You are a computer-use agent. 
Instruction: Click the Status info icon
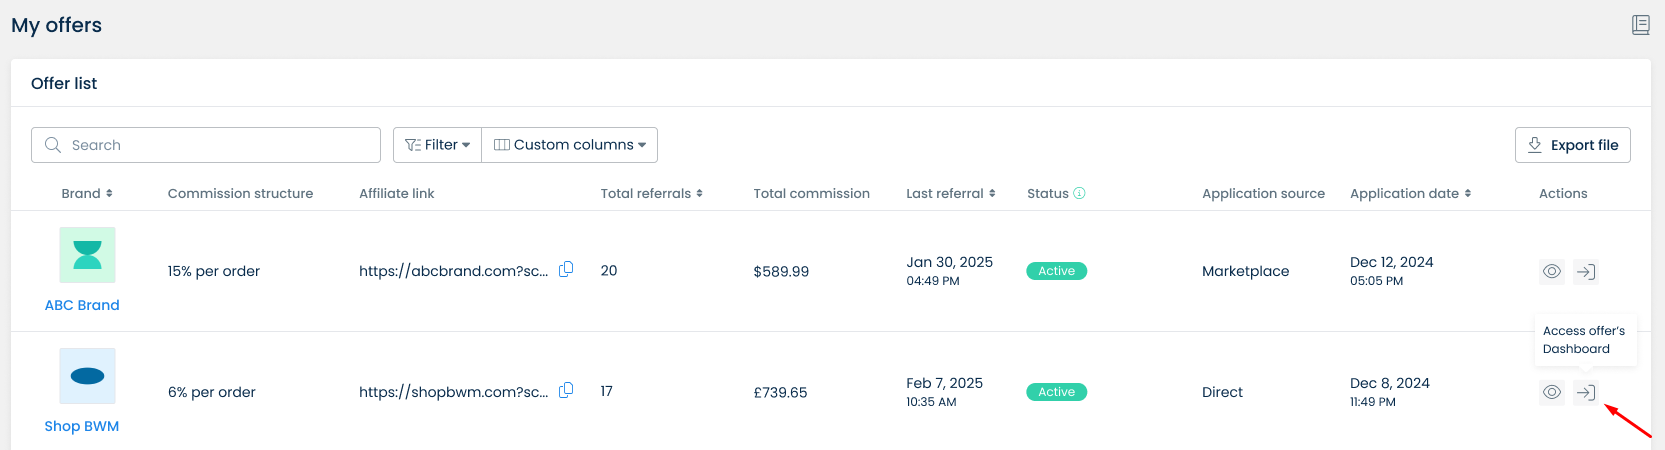pos(1080,193)
